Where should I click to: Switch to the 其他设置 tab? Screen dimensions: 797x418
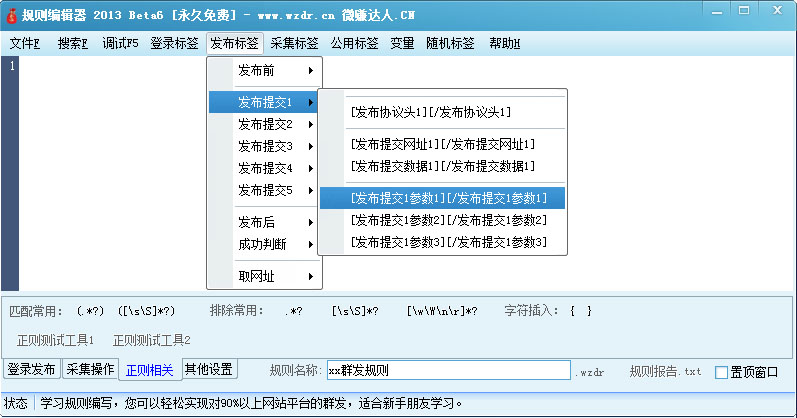coord(209,370)
